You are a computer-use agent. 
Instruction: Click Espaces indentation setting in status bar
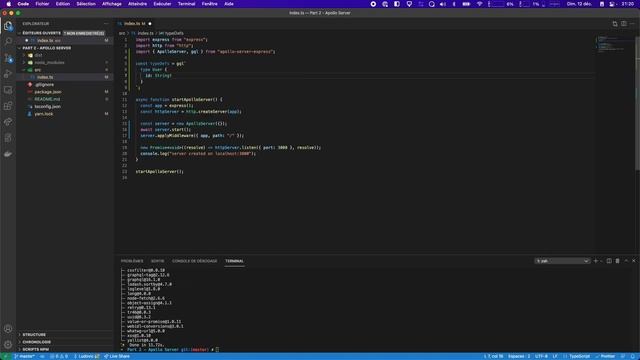point(519,356)
